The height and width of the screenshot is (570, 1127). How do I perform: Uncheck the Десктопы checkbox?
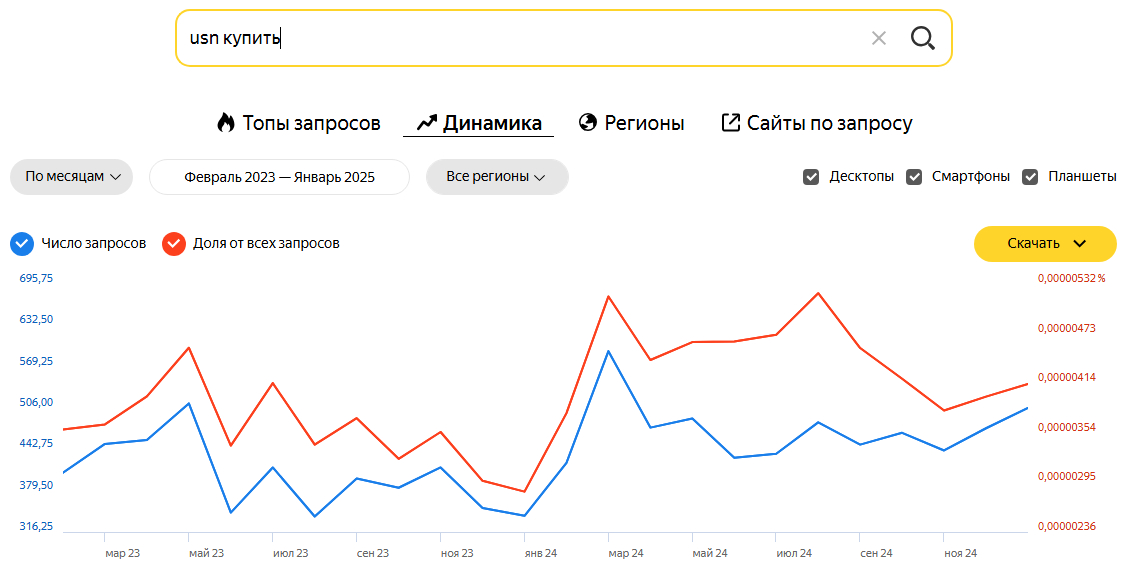(x=811, y=177)
